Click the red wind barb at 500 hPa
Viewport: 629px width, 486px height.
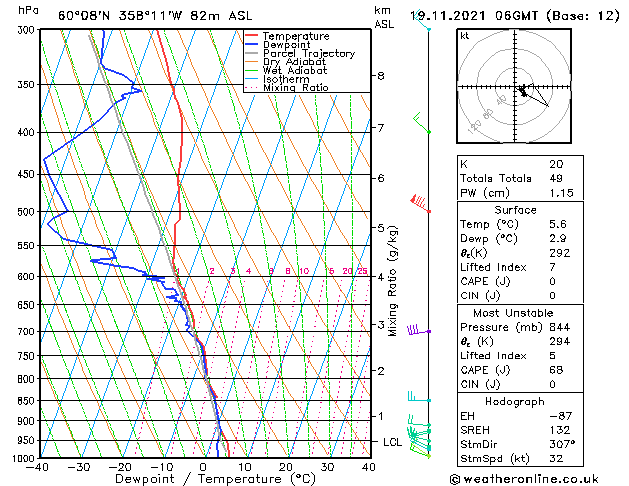(420, 203)
